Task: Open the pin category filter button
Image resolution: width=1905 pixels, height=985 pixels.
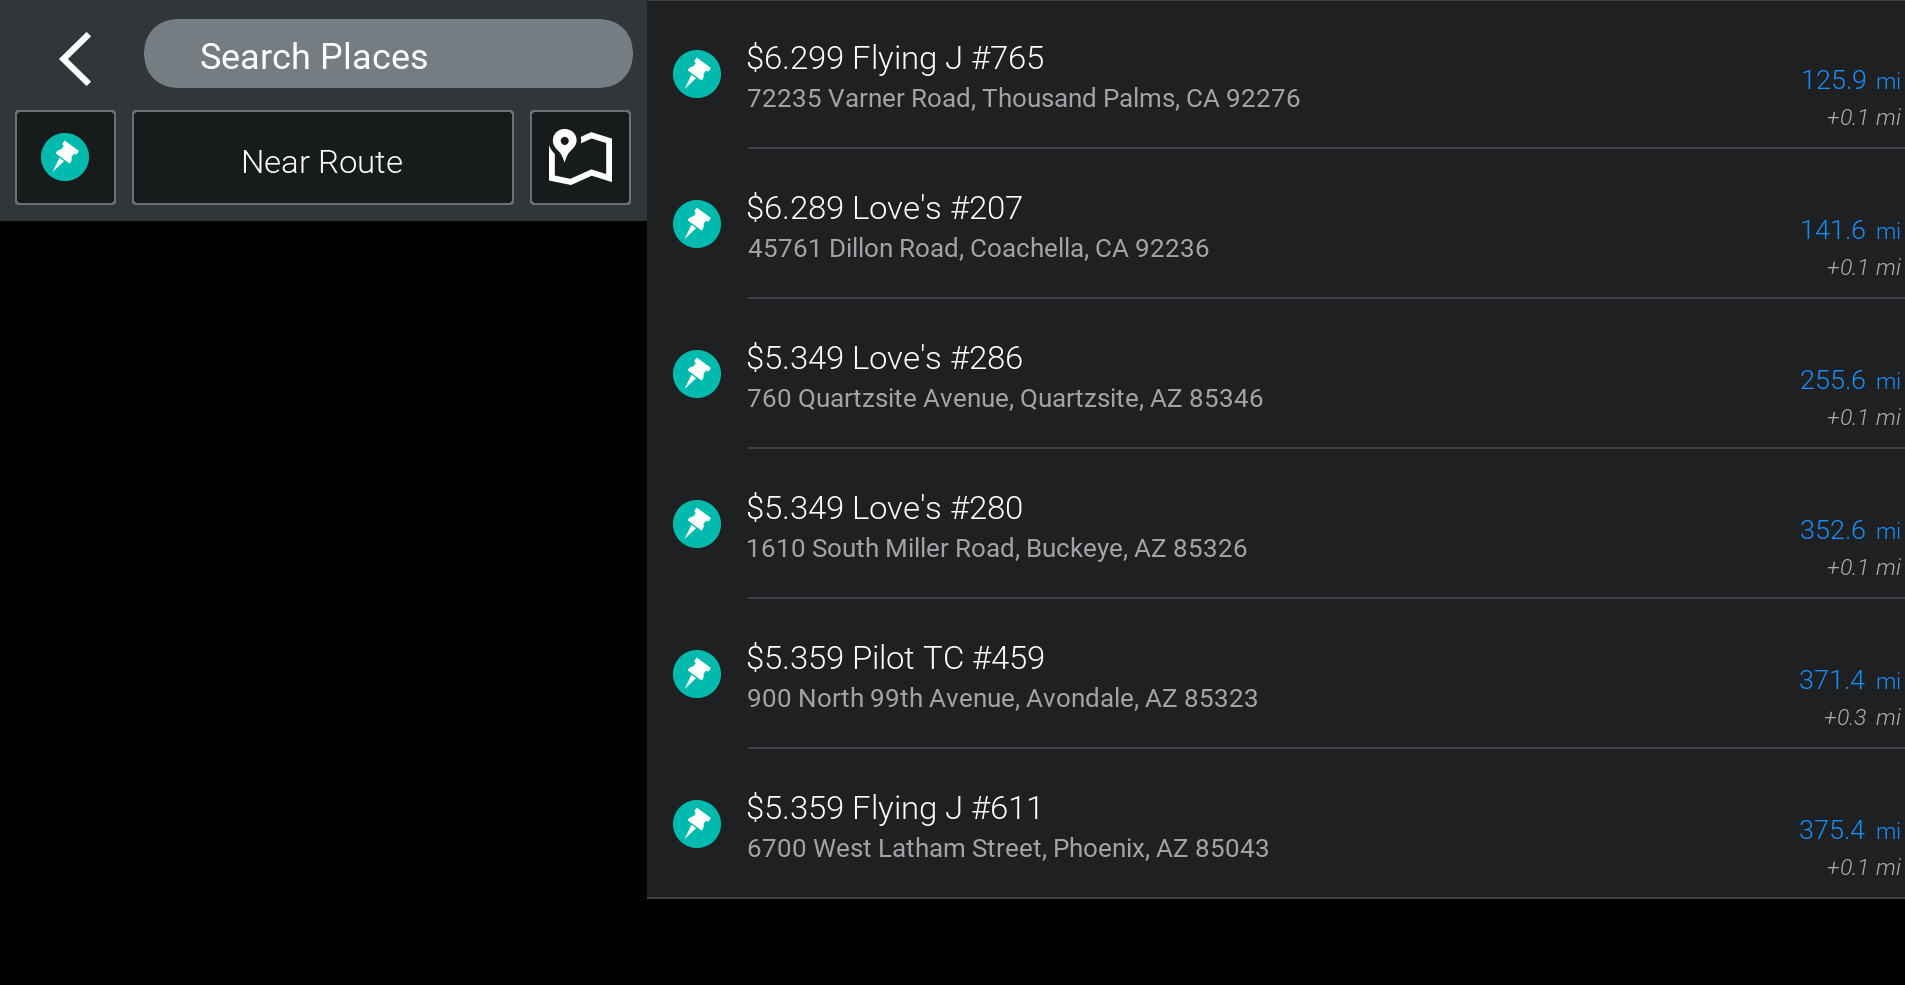Action: 65,158
